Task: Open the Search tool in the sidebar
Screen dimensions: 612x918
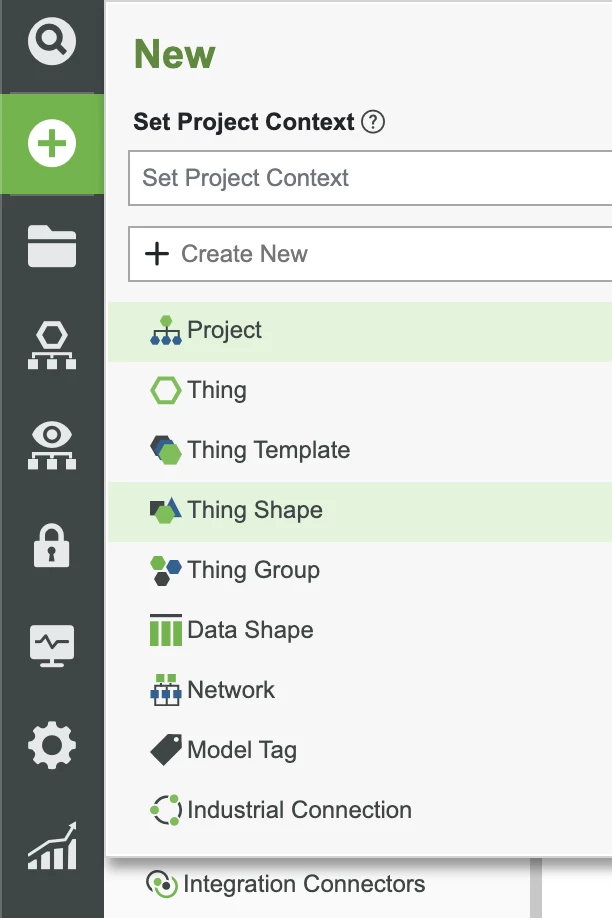Action: tap(51, 42)
